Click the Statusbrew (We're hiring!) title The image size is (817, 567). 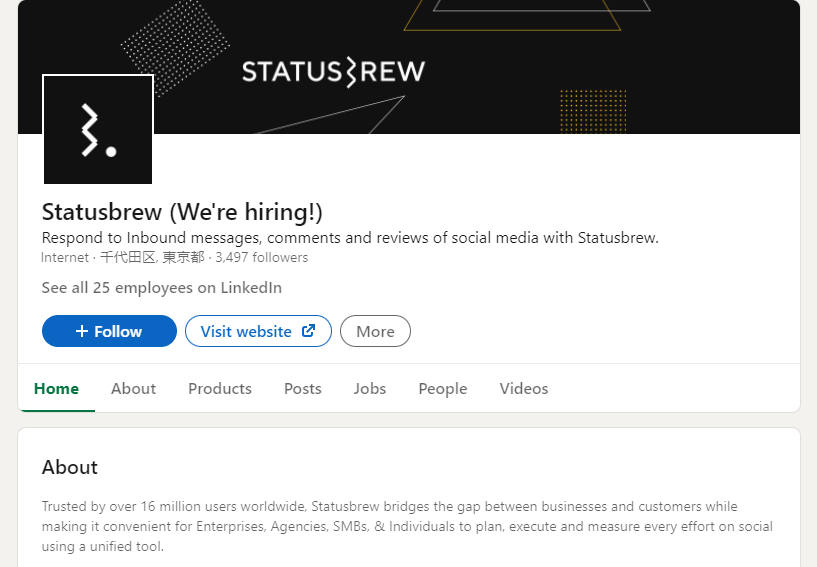pos(182,212)
